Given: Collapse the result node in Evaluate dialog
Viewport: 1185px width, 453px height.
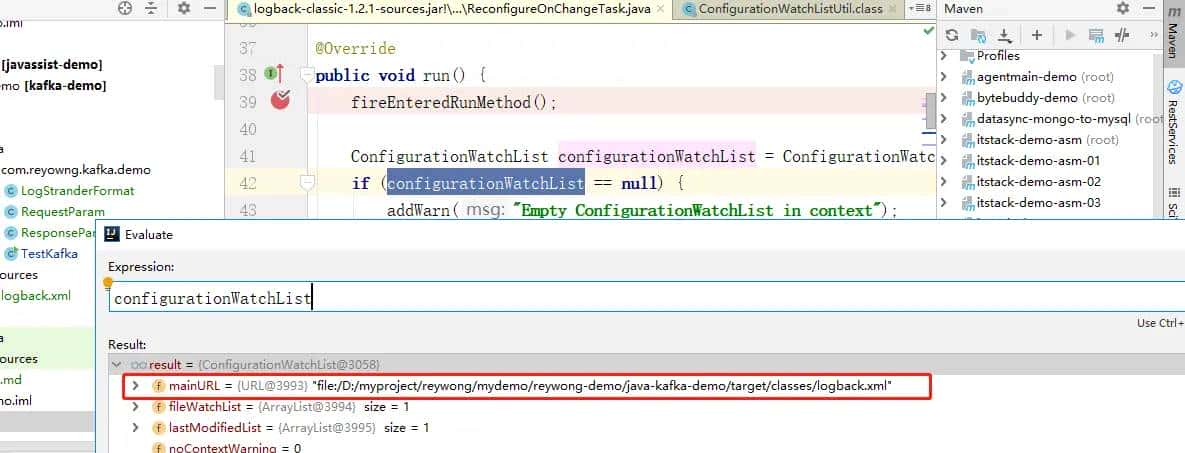Looking at the screenshot, I should (118, 365).
